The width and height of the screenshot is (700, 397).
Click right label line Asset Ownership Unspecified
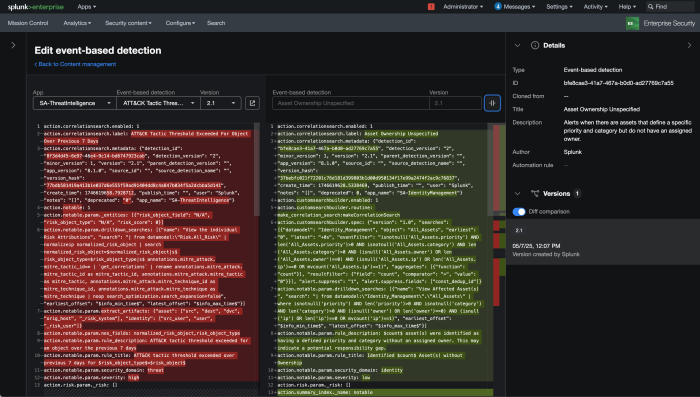point(358,134)
